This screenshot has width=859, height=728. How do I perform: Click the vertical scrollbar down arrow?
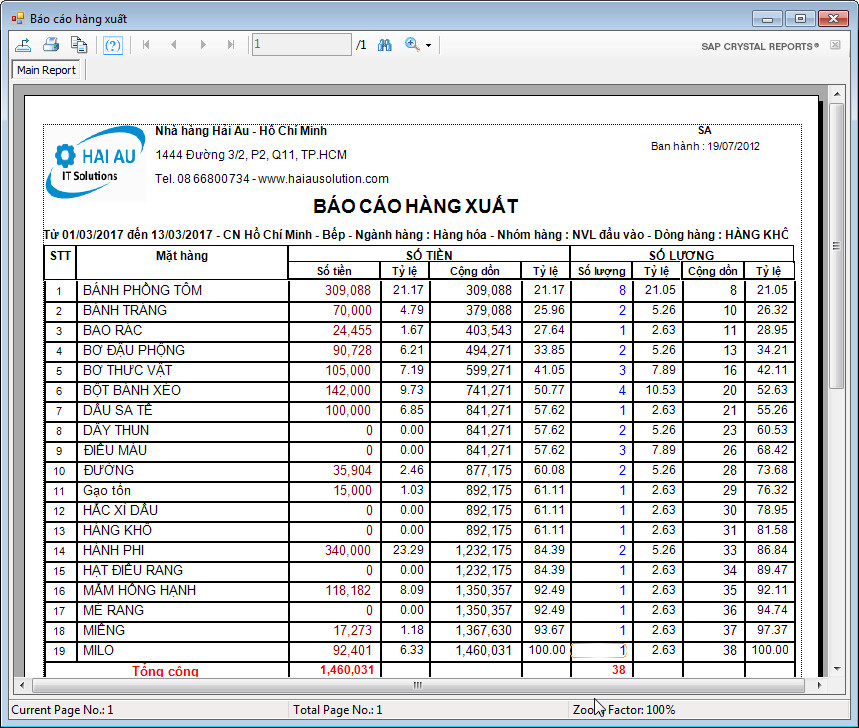pos(837,669)
